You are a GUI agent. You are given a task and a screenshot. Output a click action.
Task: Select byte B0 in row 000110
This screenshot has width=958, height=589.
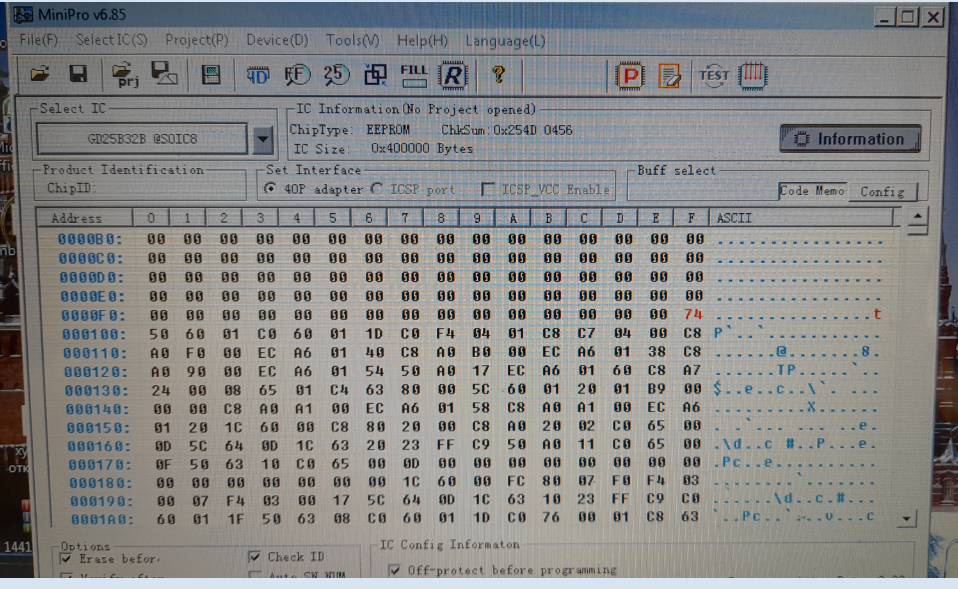pos(481,352)
